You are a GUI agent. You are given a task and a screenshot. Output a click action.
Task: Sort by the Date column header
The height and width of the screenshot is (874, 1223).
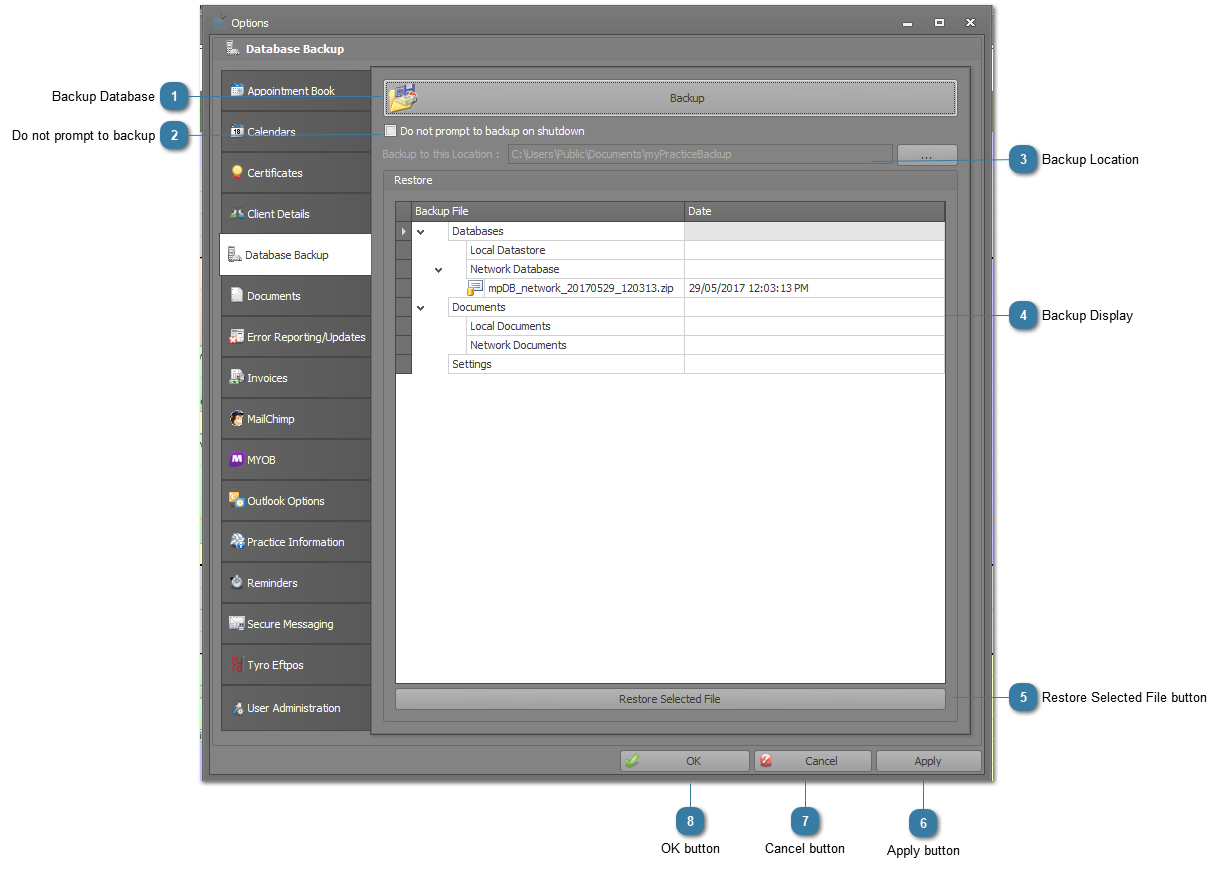coord(814,212)
